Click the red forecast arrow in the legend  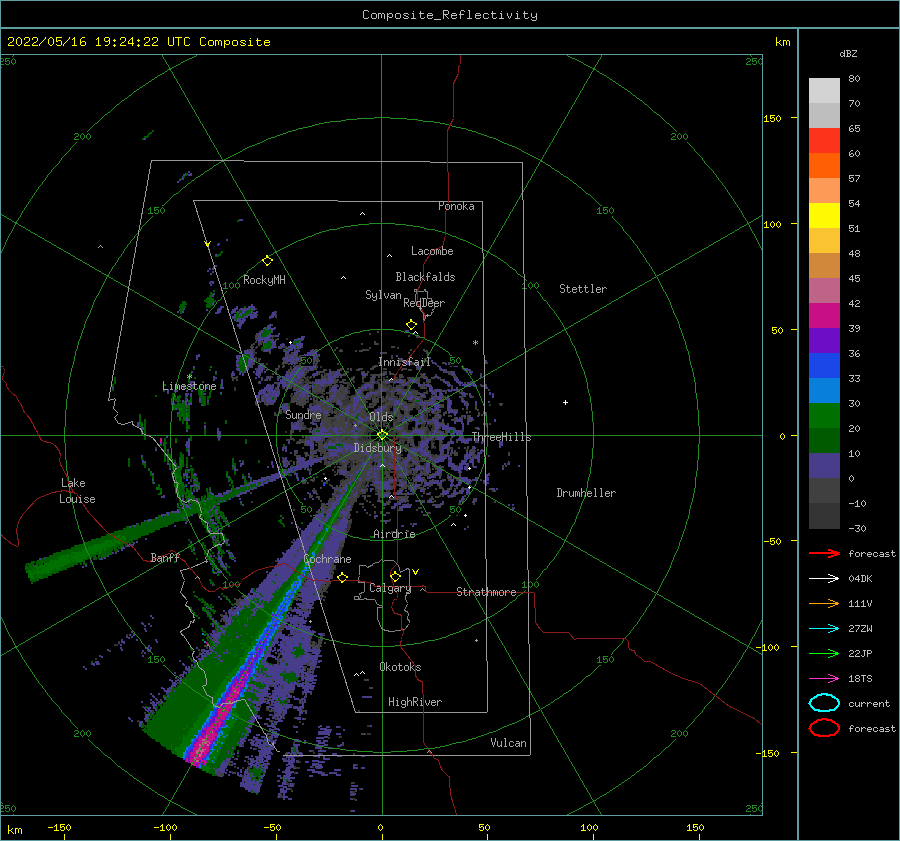point(824,553)
